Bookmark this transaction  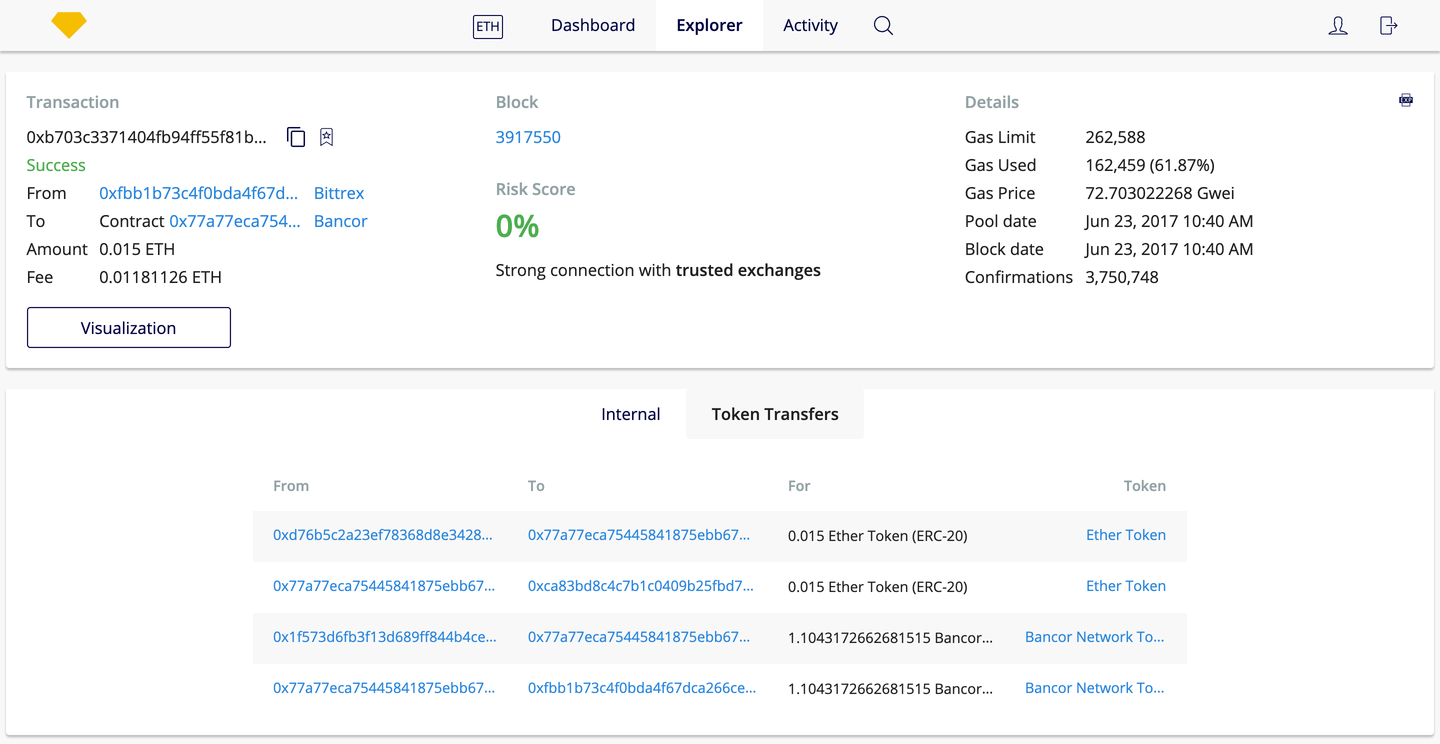pos(326,137)
